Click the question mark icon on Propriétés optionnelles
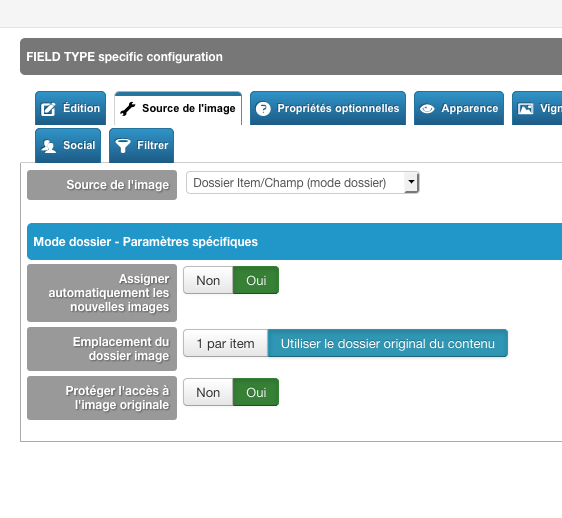 [x=263, y=109]
